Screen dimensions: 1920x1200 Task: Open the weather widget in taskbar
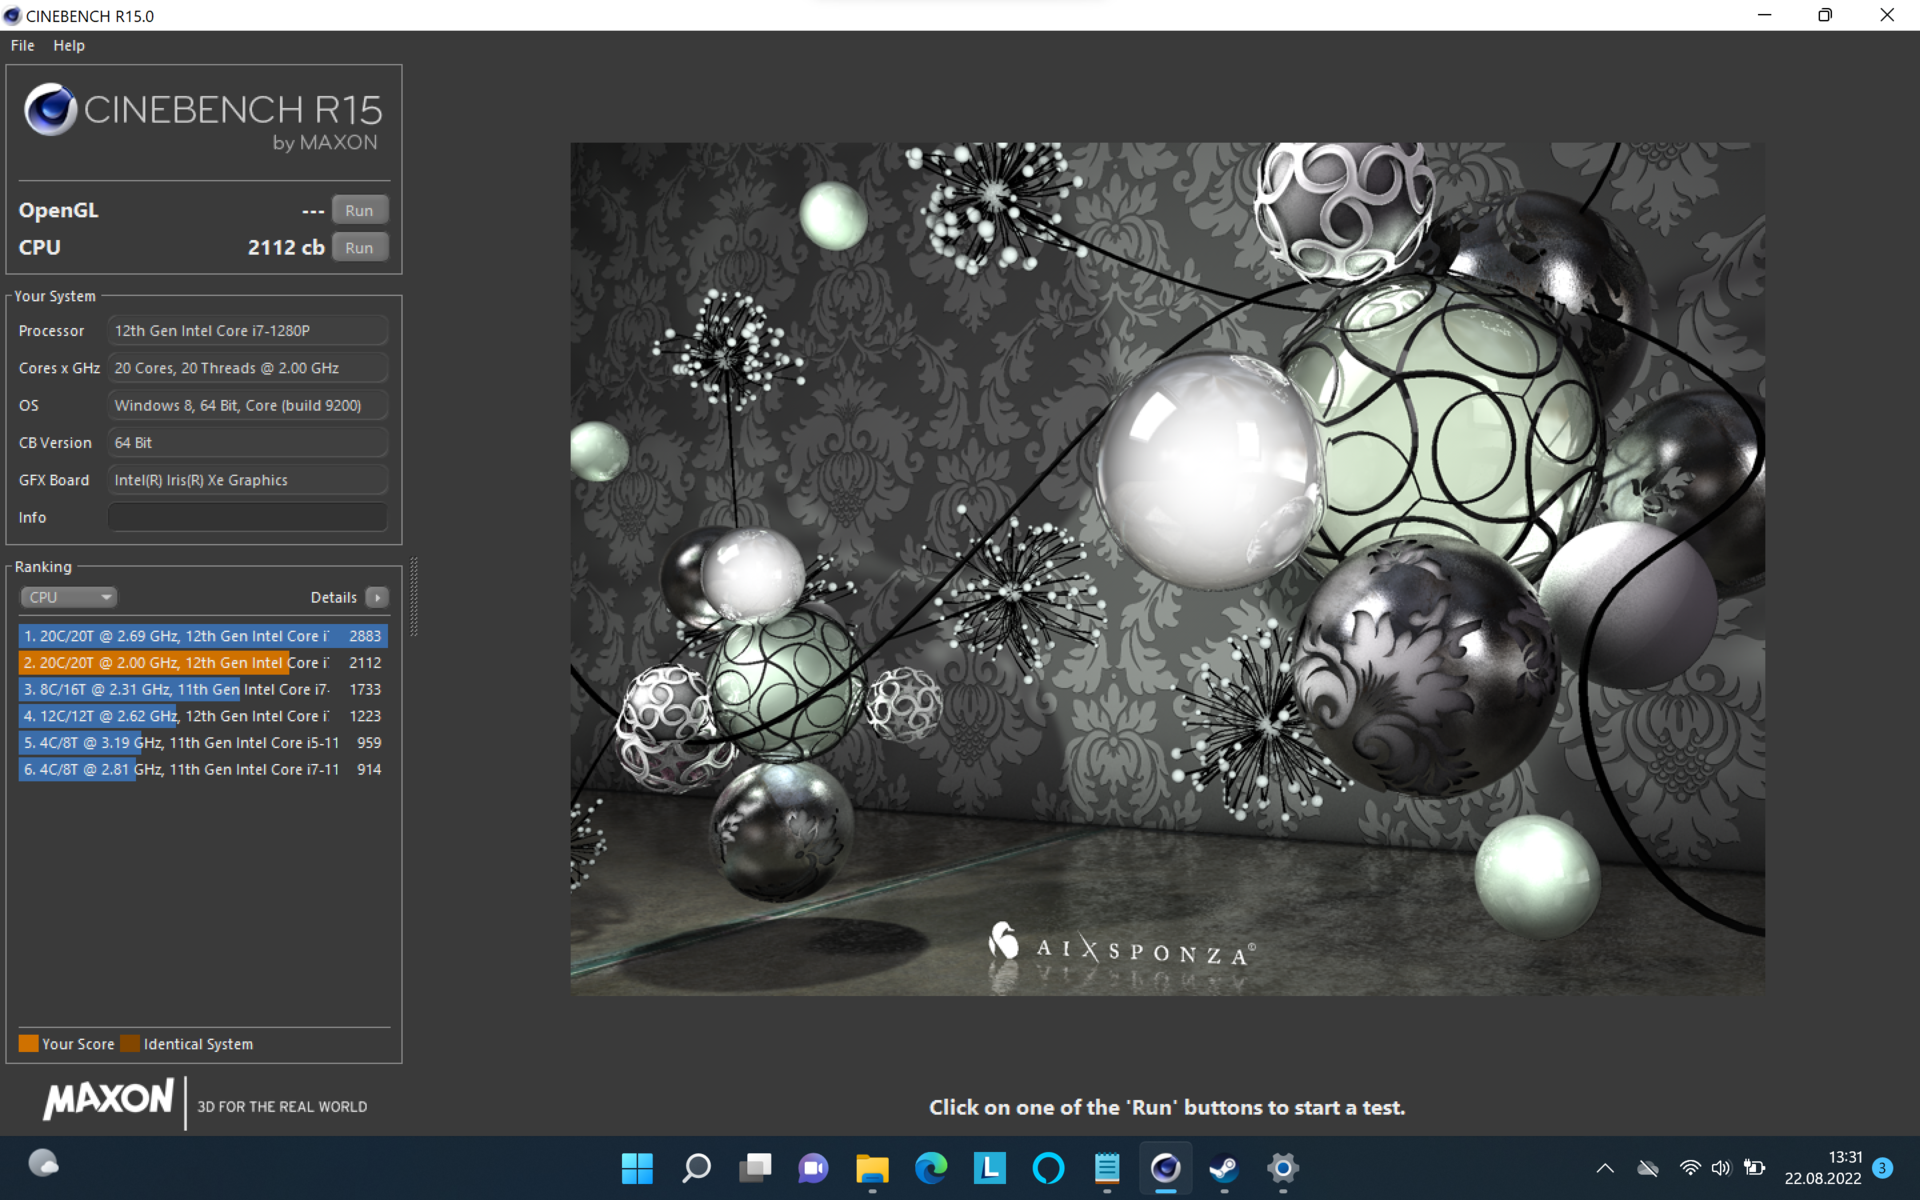(x=43, y=1164)
